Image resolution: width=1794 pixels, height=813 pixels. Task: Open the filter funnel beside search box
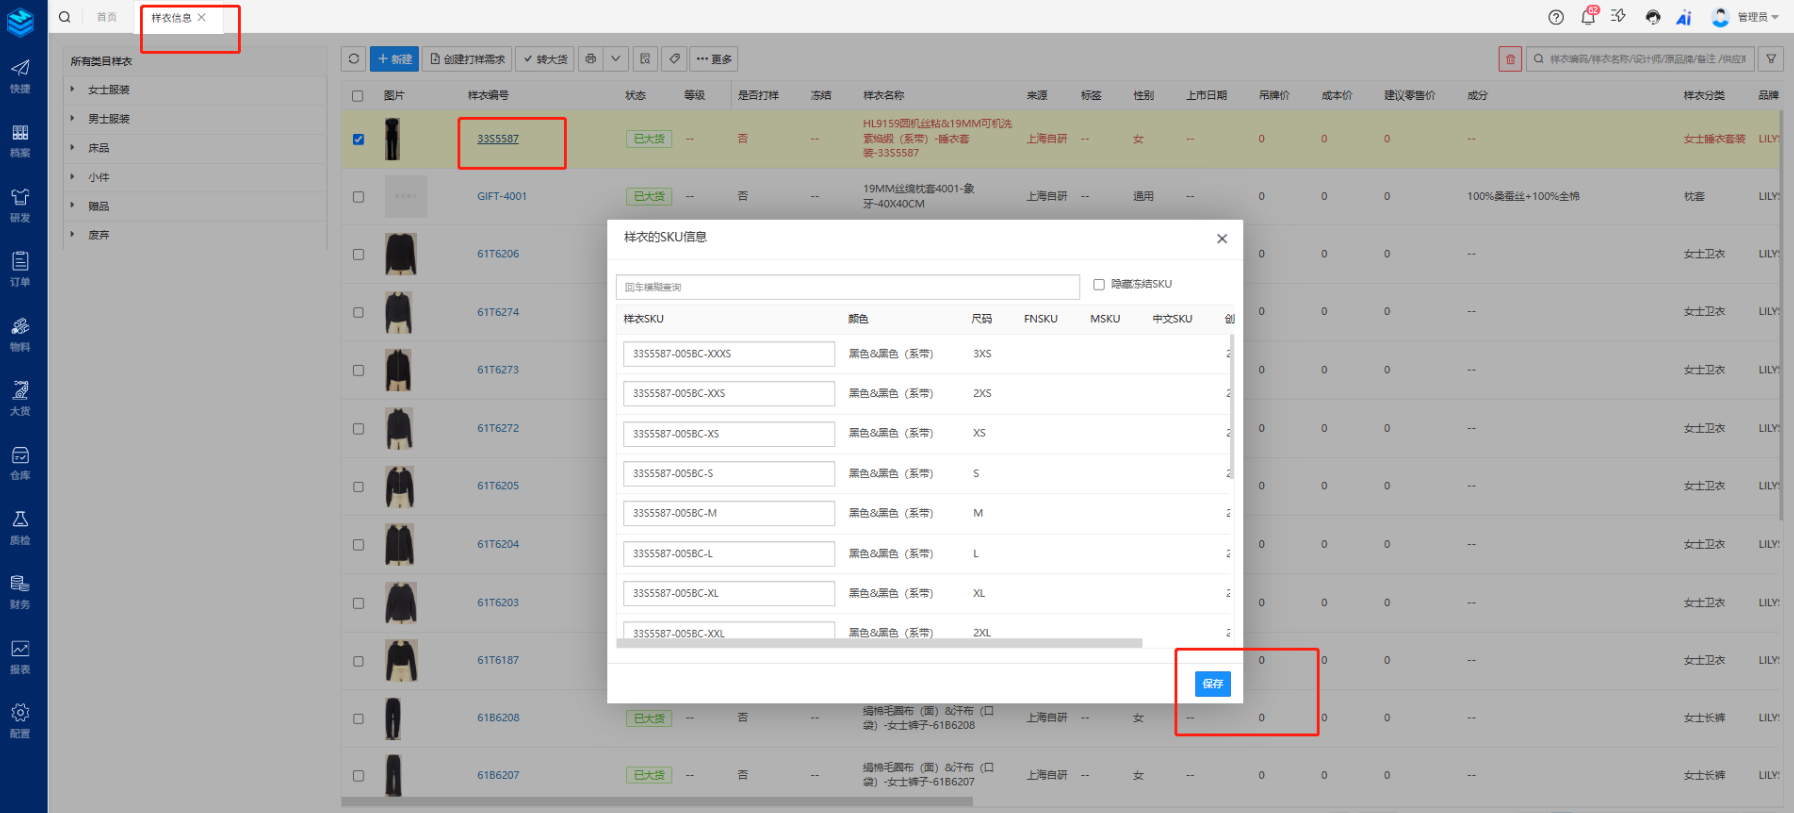1771,59
